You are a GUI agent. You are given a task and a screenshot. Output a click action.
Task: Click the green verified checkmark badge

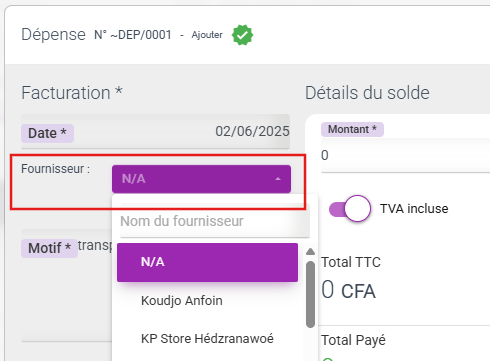pos(242,35)
